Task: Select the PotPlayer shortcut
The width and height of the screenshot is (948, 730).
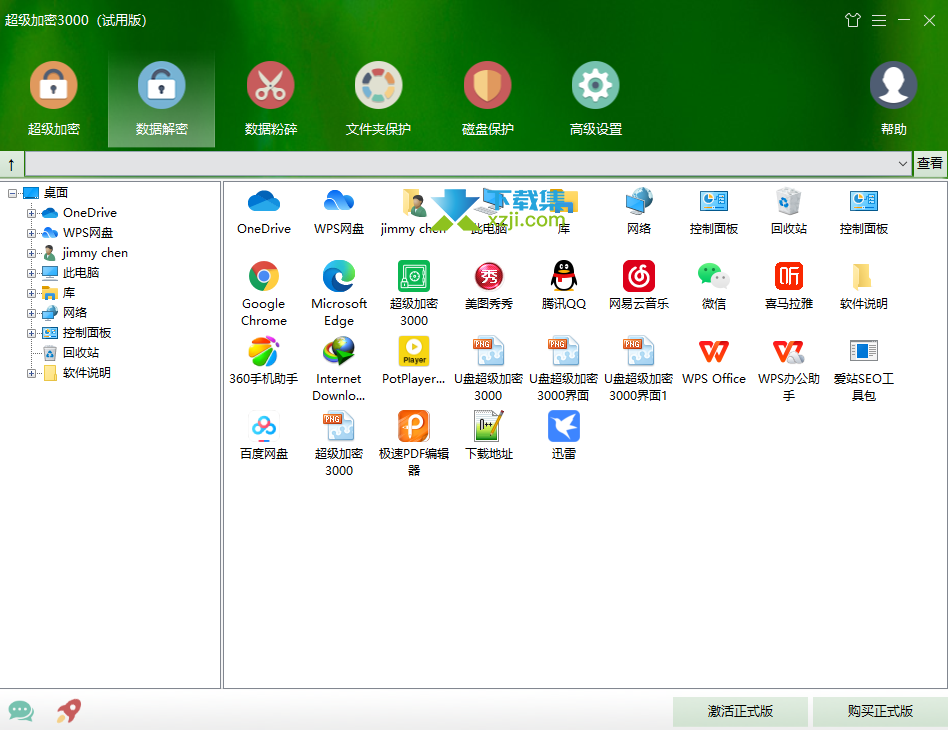Action: (414, 362)
